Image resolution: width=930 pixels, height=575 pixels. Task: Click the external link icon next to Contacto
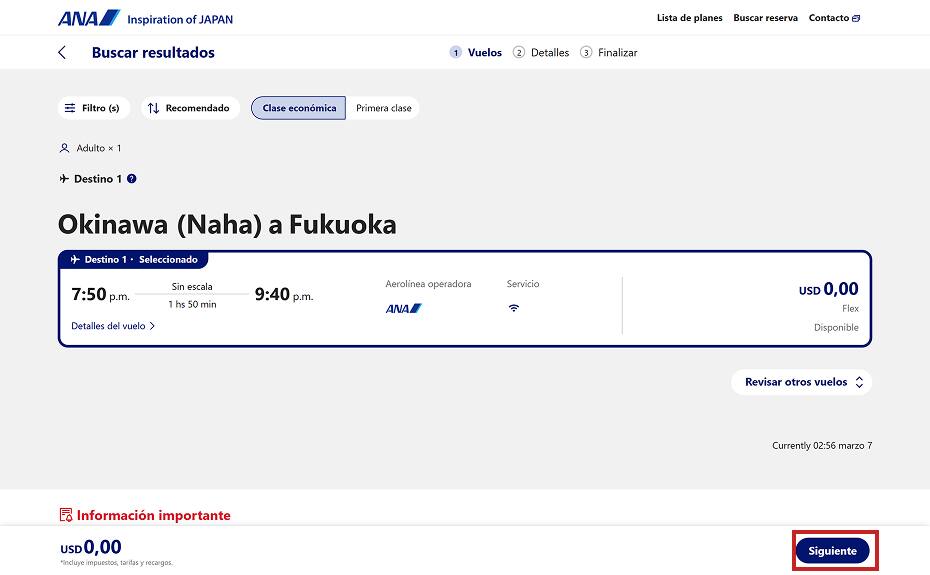(x=856, y=18)
